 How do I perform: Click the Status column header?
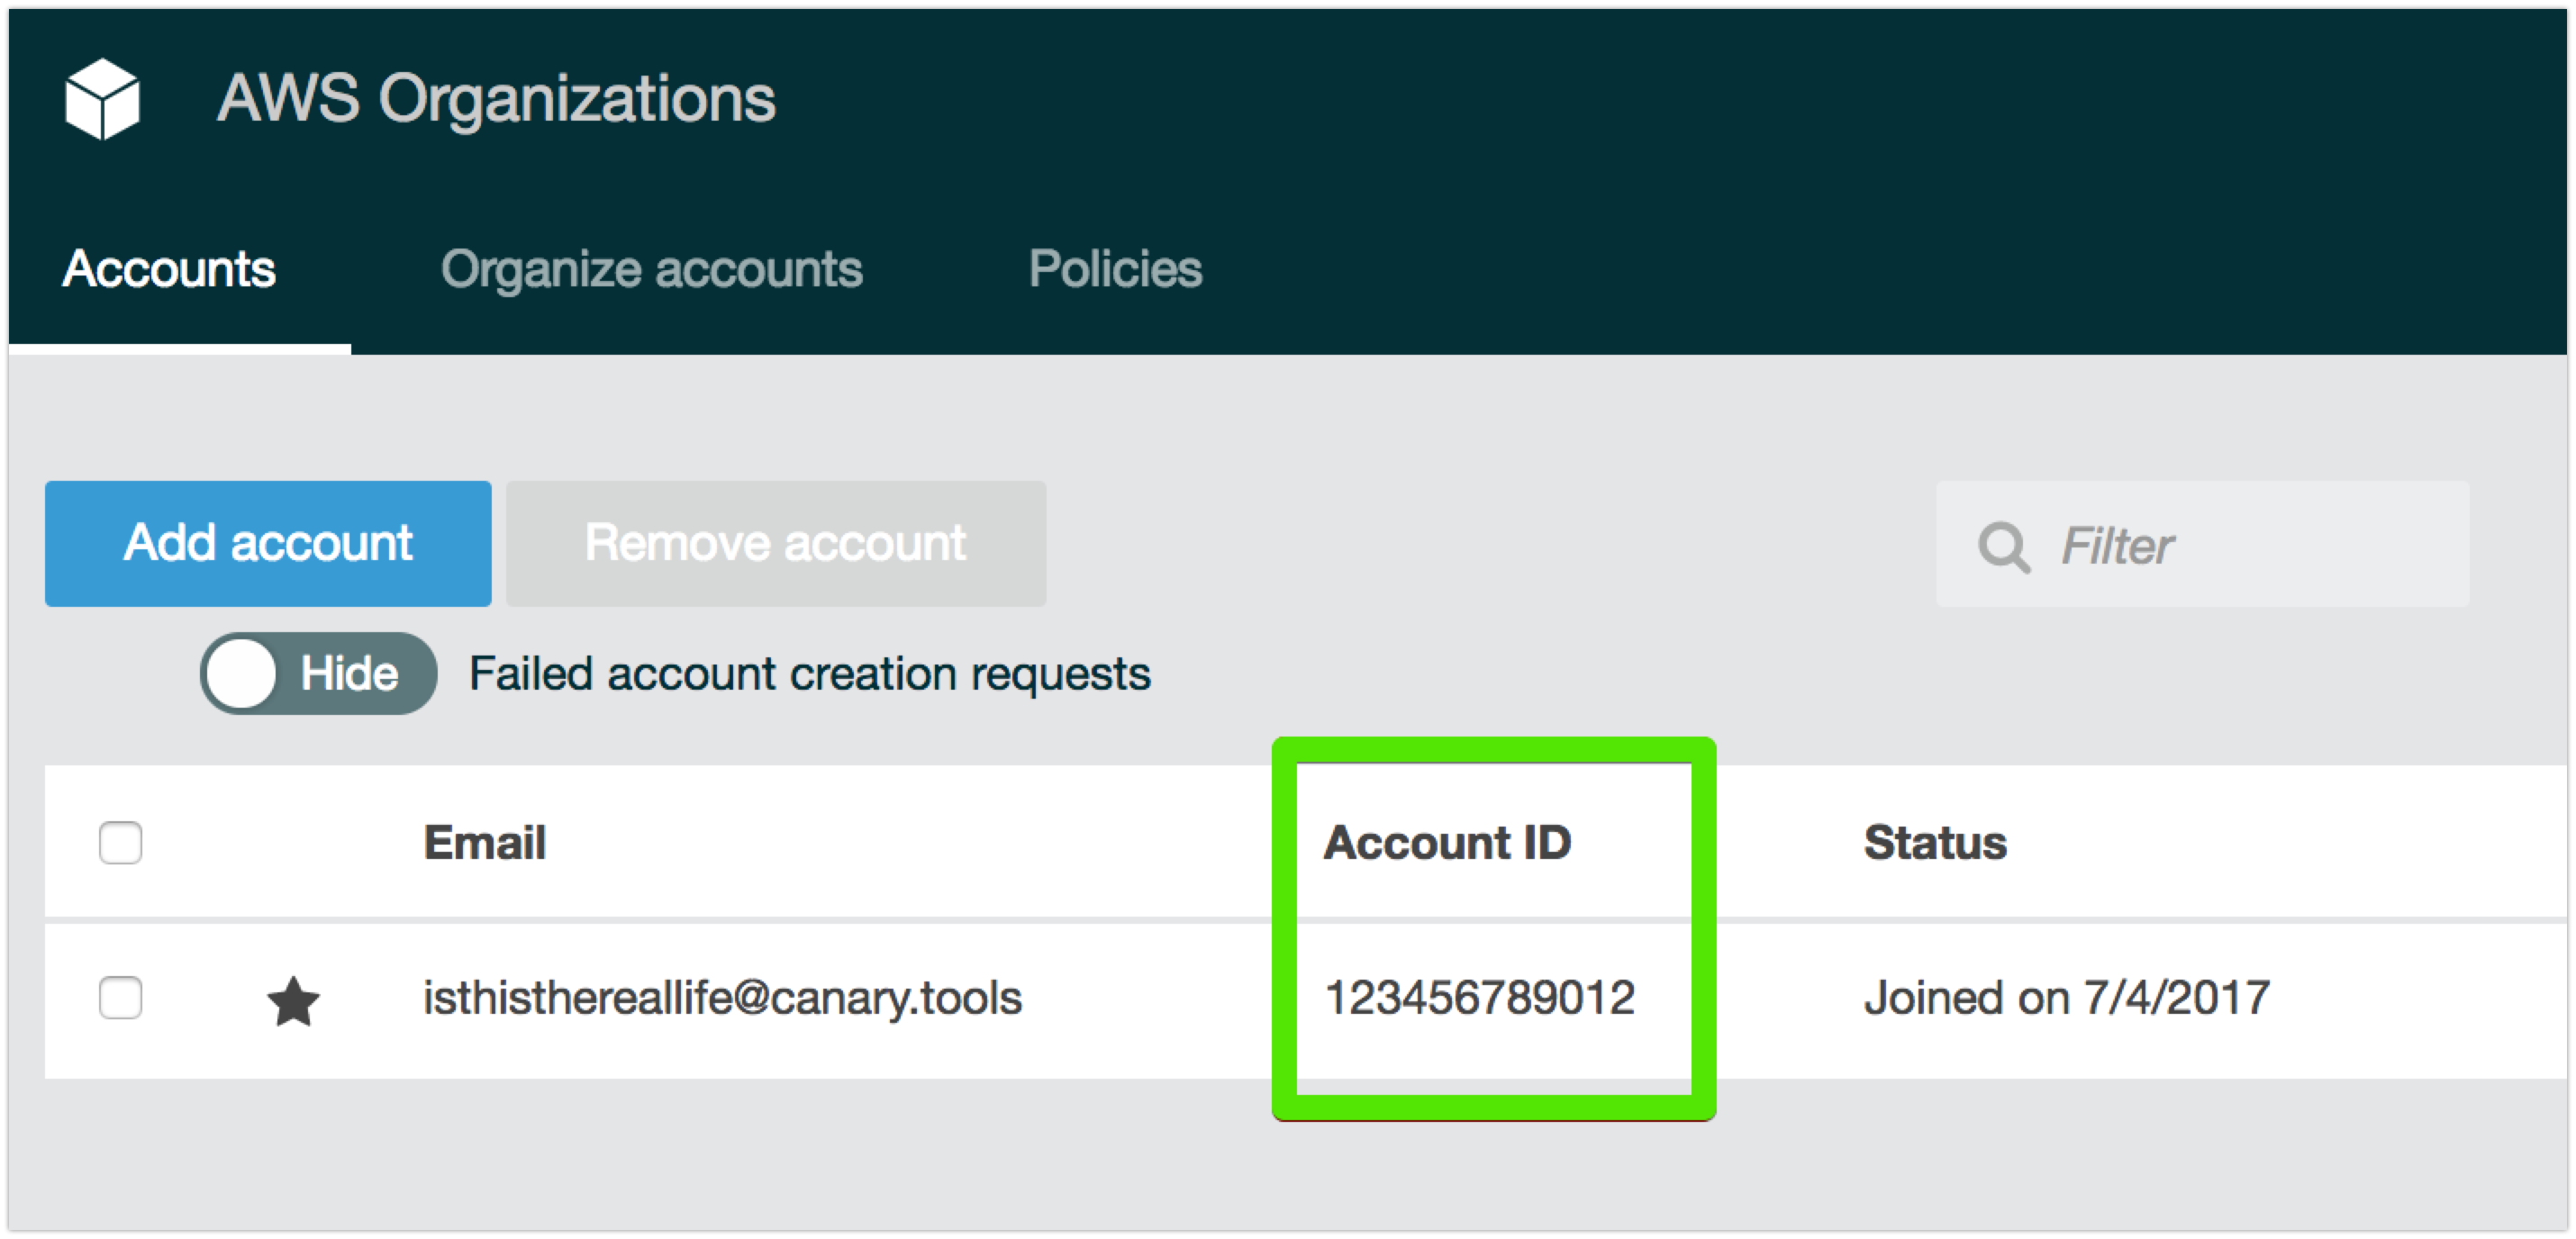1935,842
